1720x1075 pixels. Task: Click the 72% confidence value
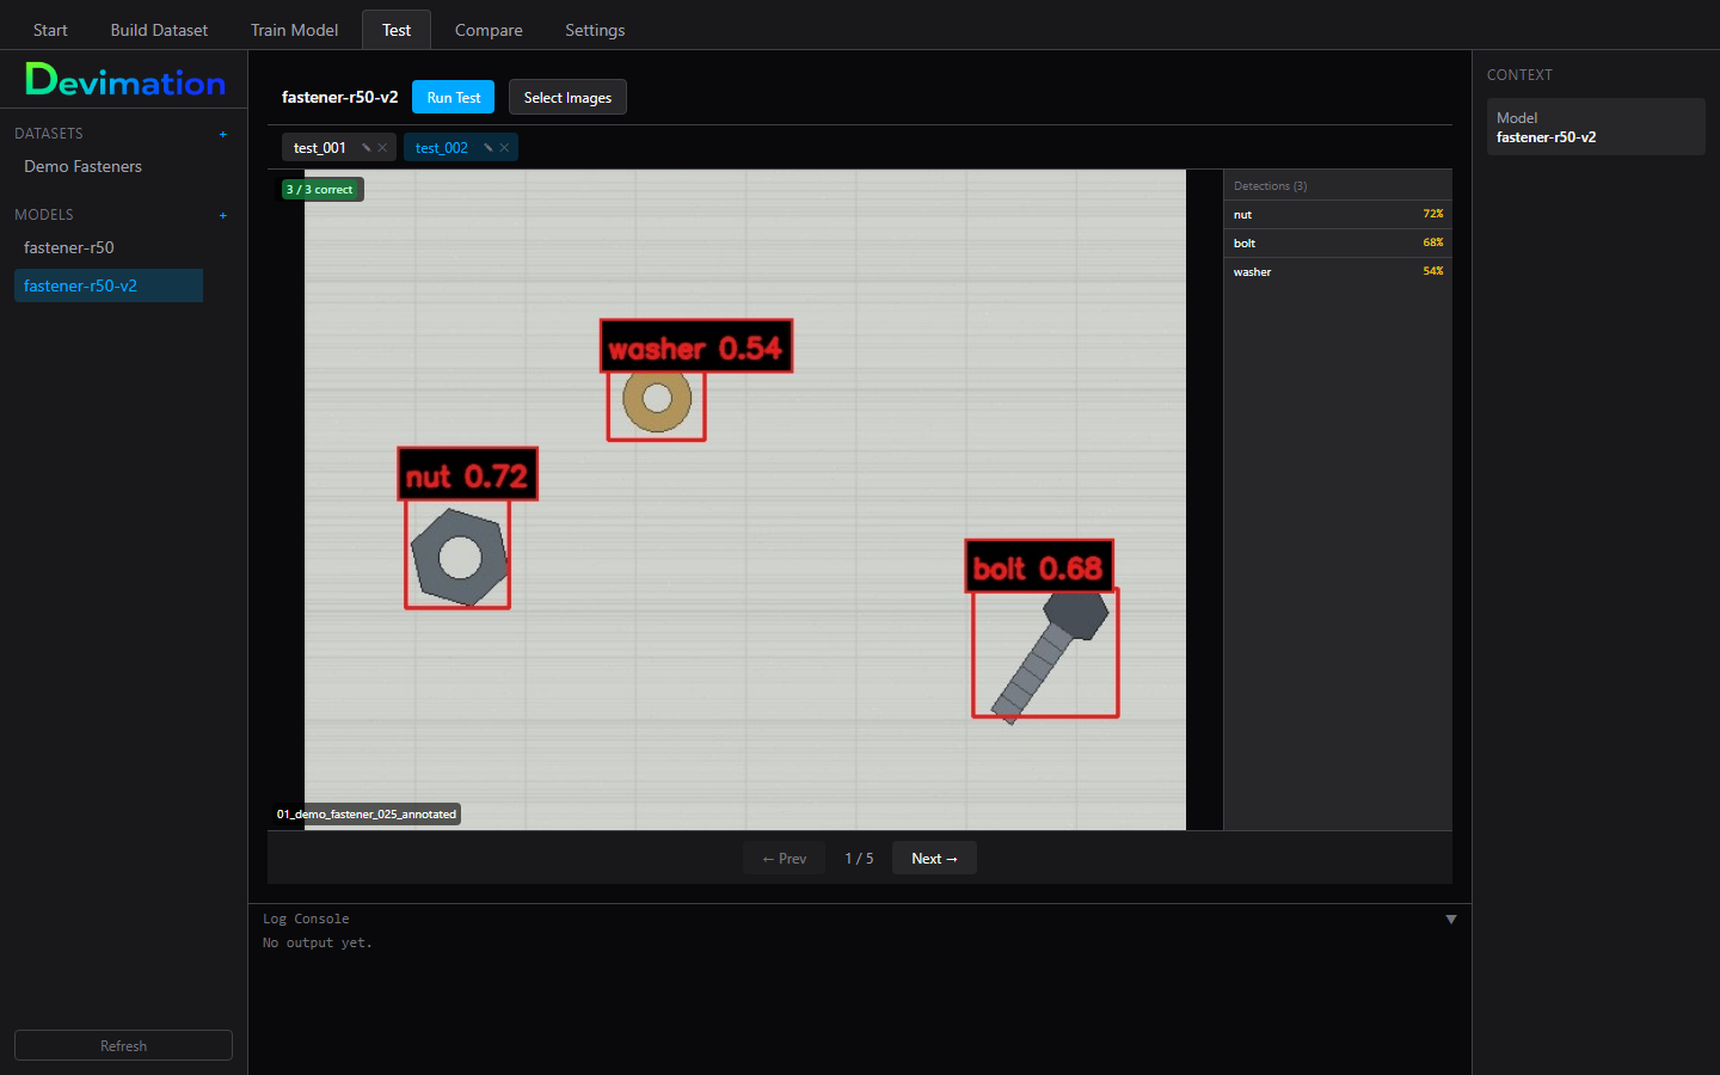pyautogui.click(x=1433, y=214)
